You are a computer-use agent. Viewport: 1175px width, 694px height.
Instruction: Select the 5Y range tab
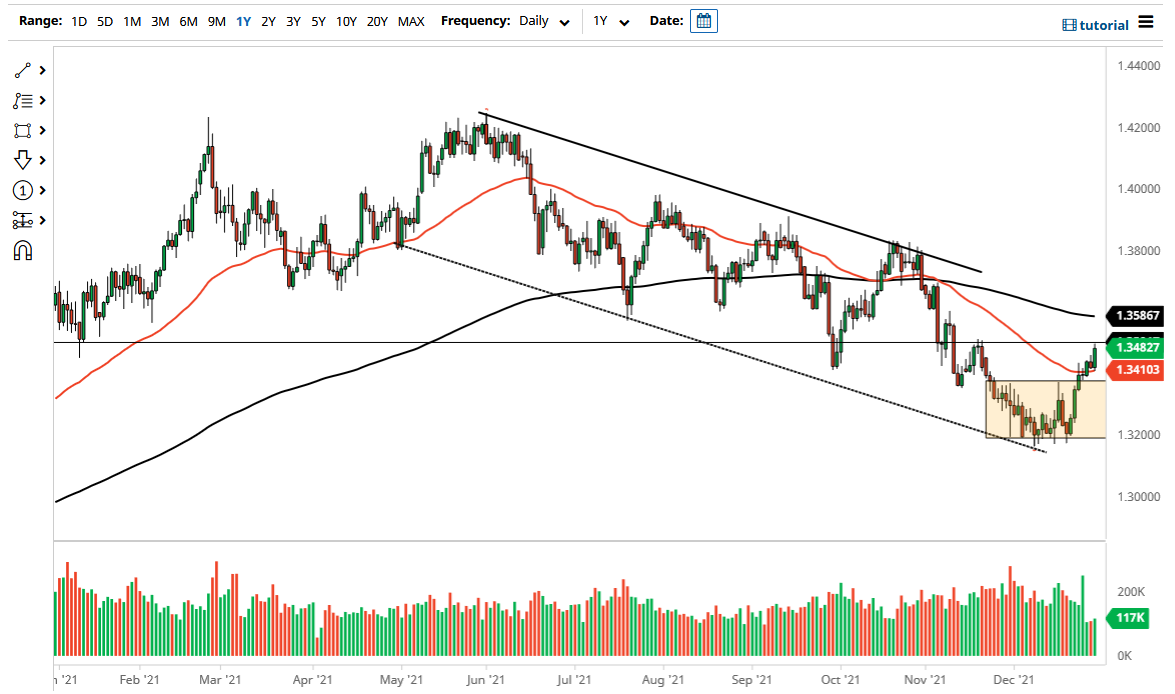(x=318, y=20)
